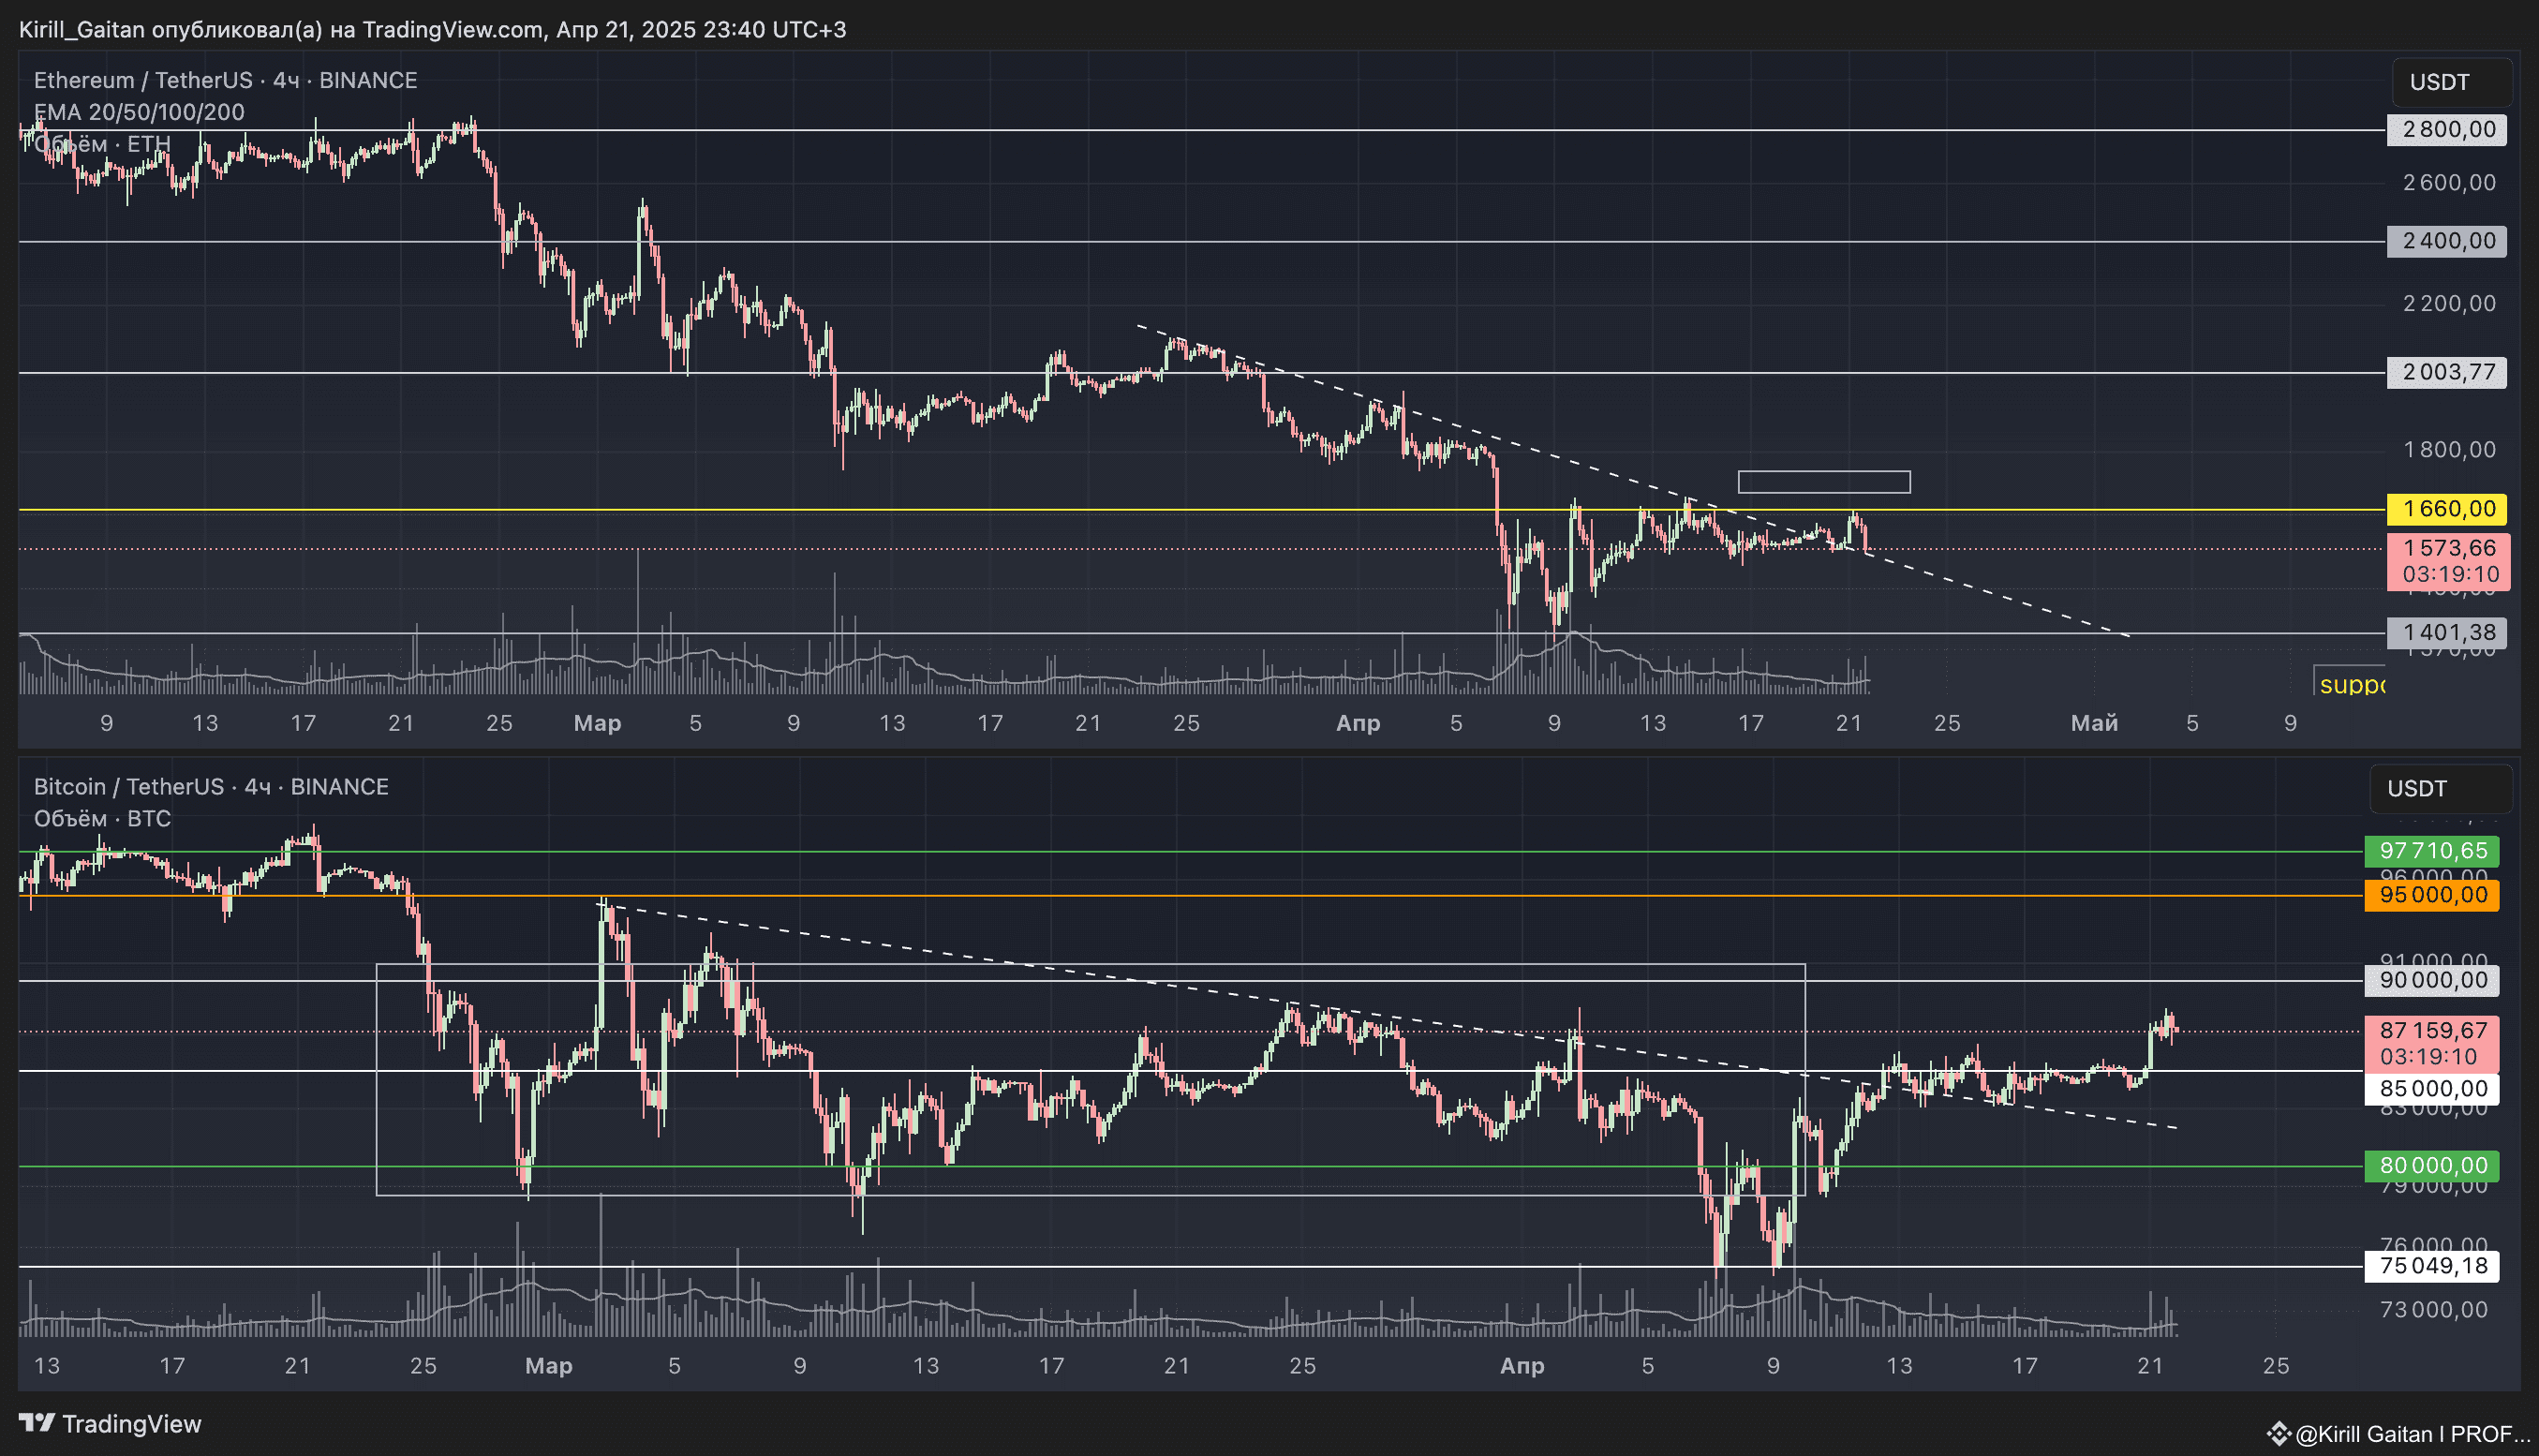Open the Ethereum chart USDT currency selector
This screenshot has height=1456, width=2539.
click(x=2450, y=82)
